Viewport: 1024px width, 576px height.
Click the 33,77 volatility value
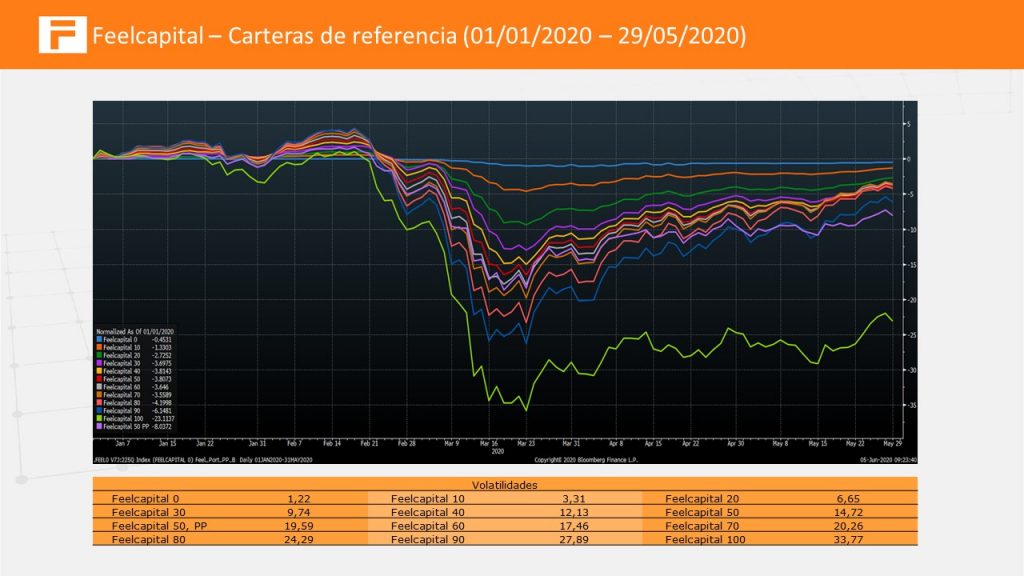848,539
